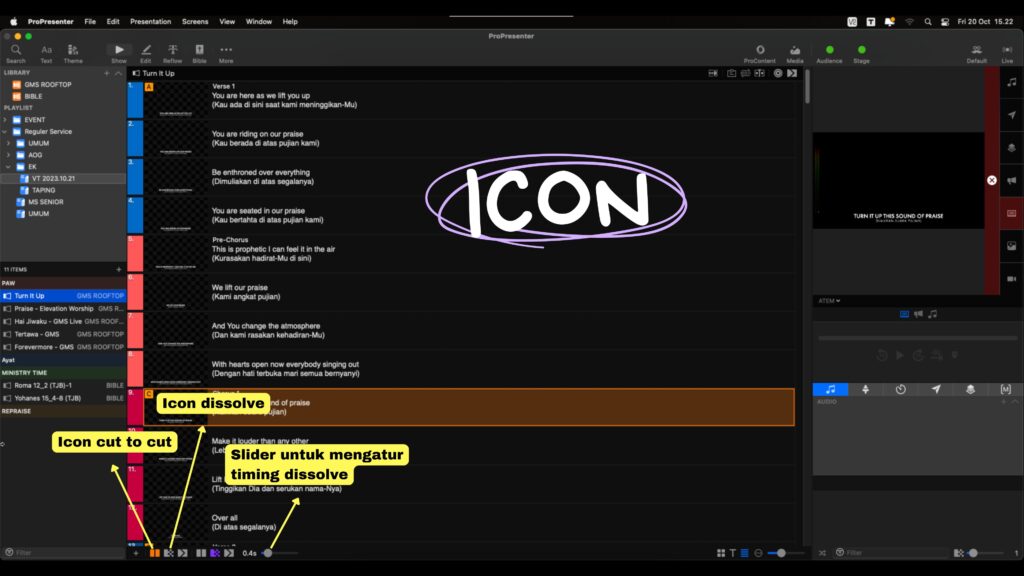1024x576 pixels.
Task: Clear the video input layer with camera icon
Action: point(1012,278)
